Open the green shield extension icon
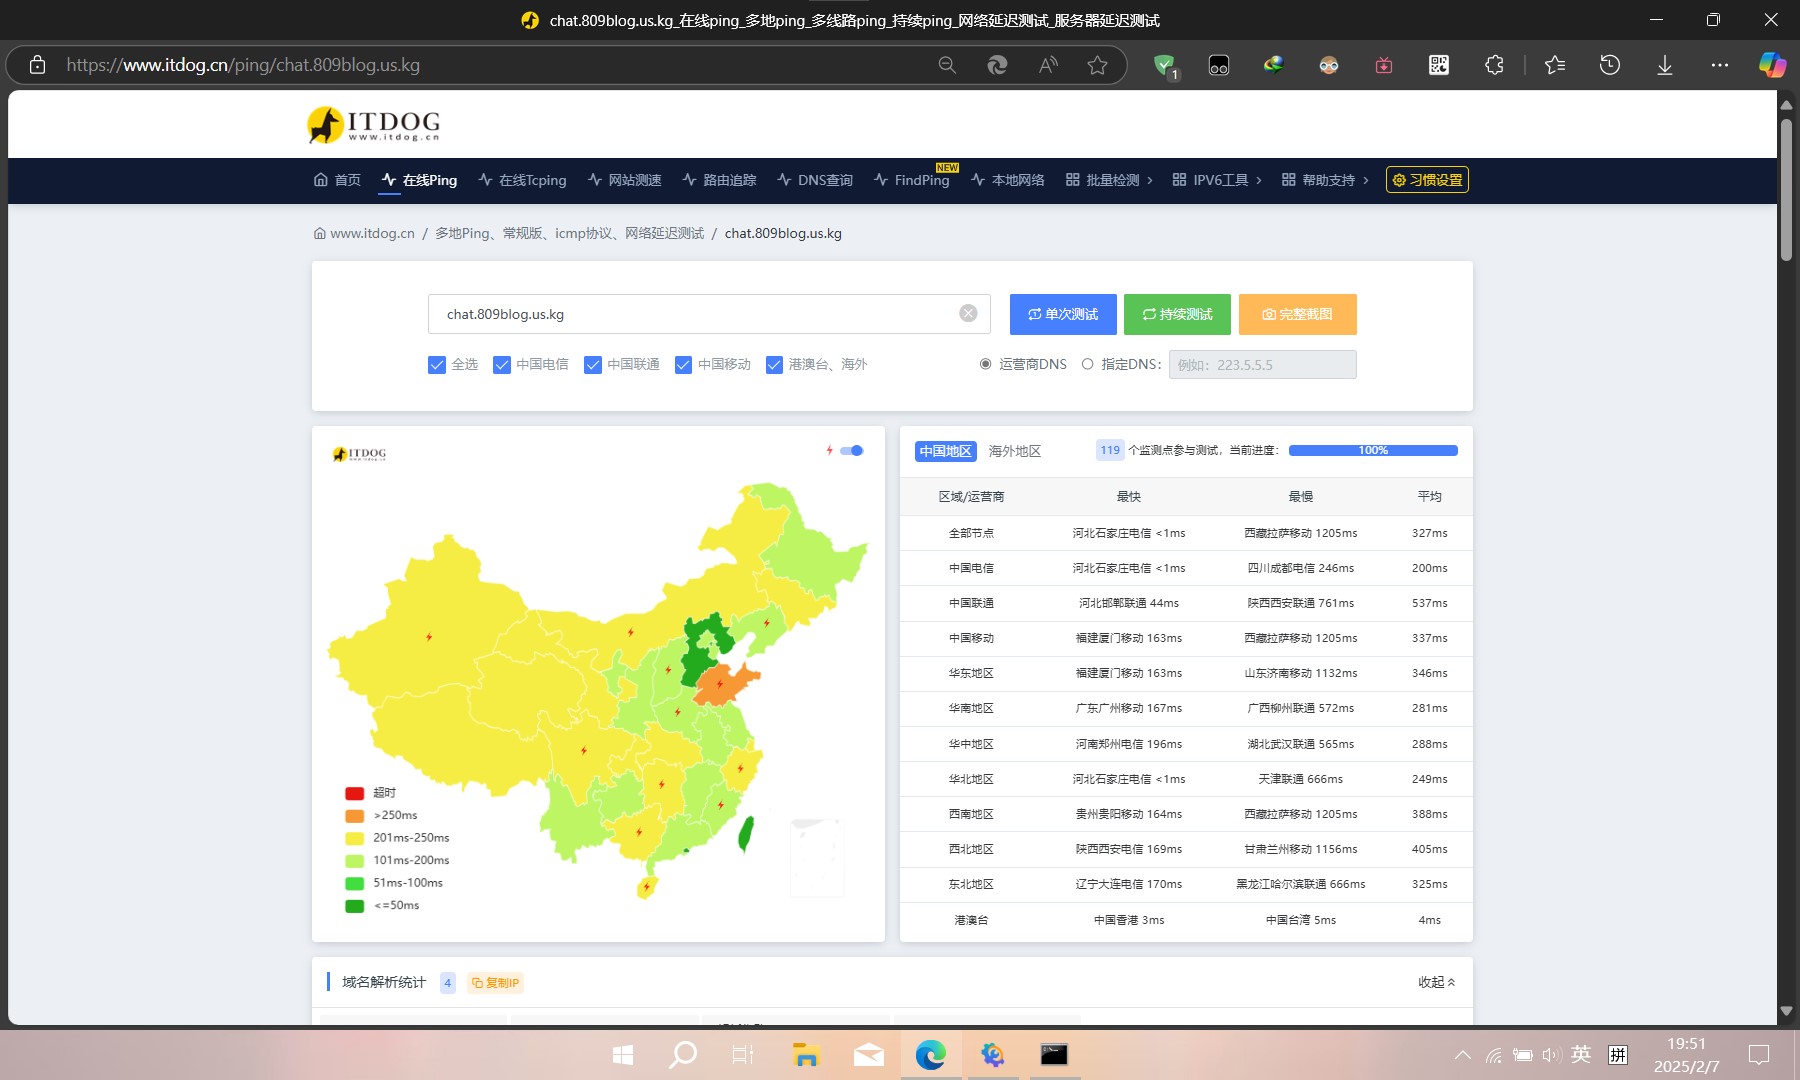 pyautogui.click(x=1165, y=66)
